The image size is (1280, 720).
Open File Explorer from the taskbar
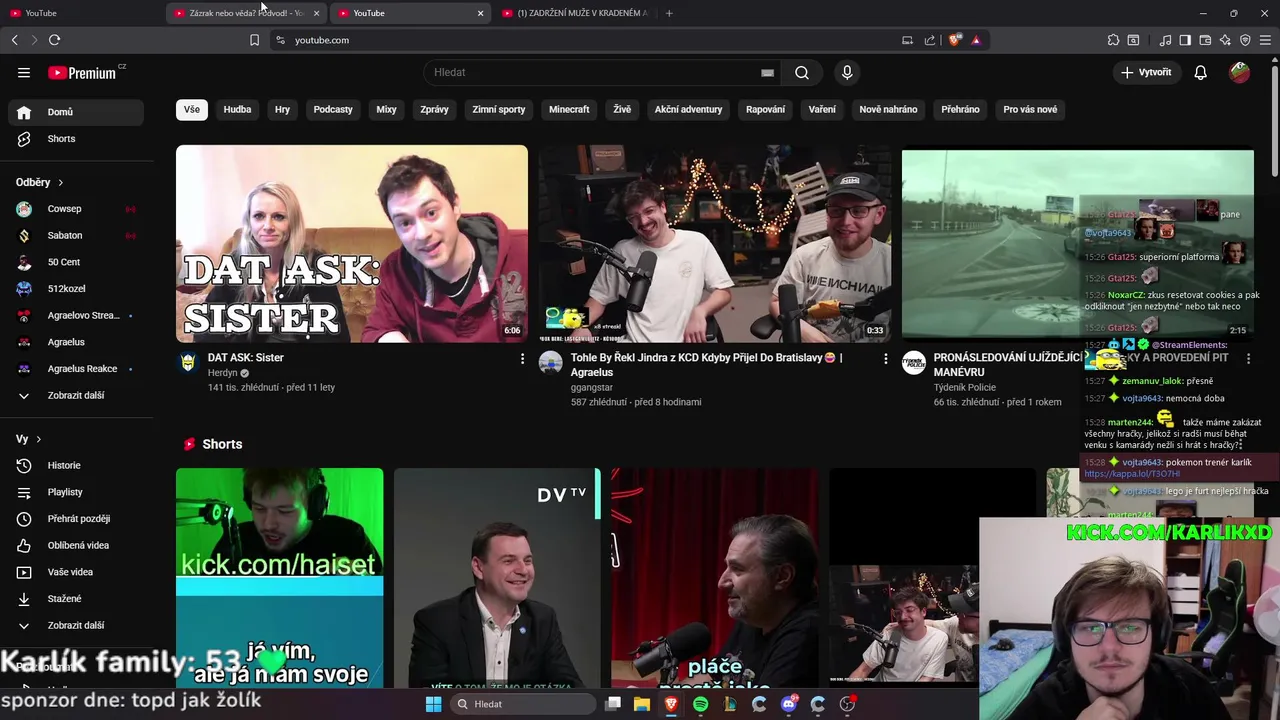(x=642, y=704)
